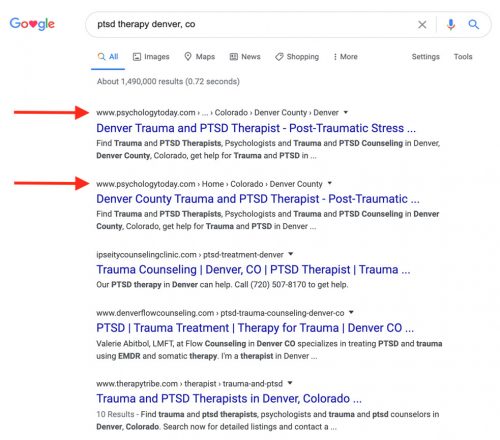The height and width of the screenshot is (440, 500).
Task: Expand arrow next to denverflowcounseling.com URL
Action: click(x=351, y=312)
